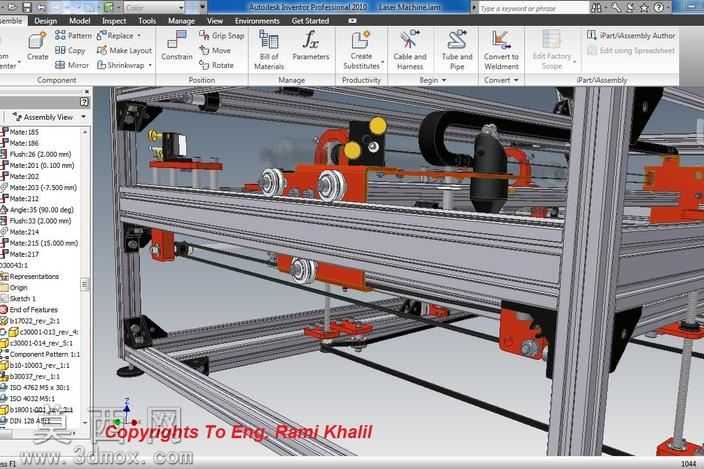
Task: Select ISO 4032 M5:1 nut part
Action: pyautogui.click(x=28, y=399)
